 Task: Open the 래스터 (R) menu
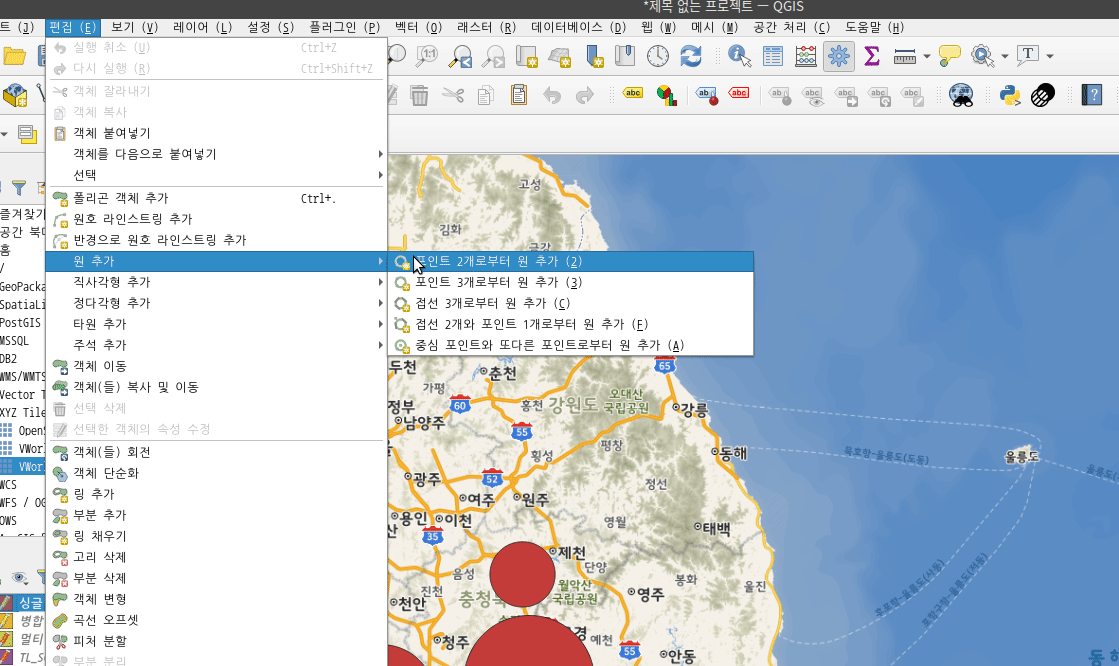click(x=487, y=27)
